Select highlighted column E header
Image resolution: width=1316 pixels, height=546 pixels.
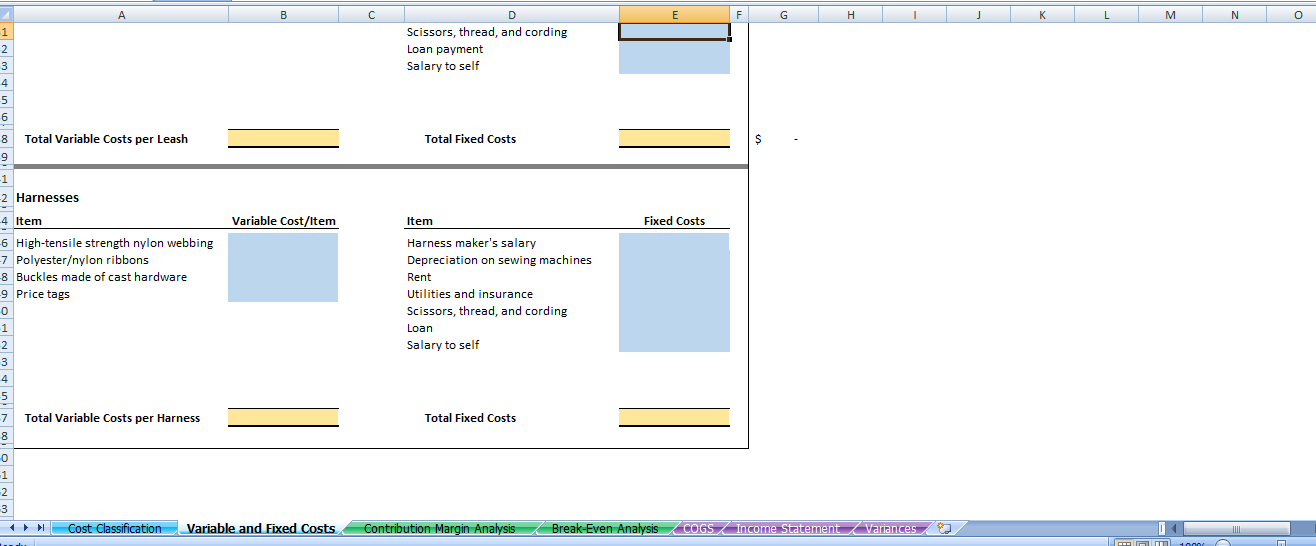(x=674, y=15)
